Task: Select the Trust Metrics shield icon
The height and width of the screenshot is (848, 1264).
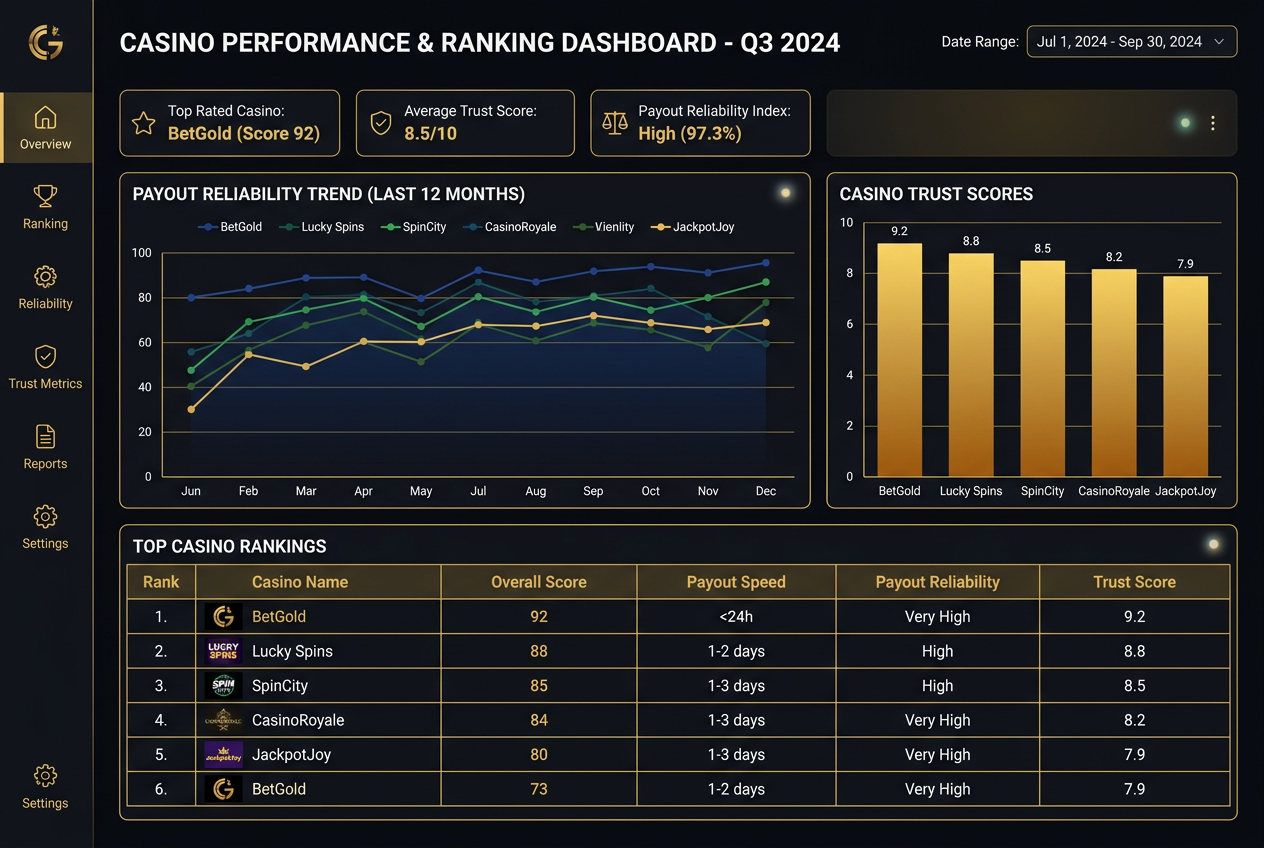Action: click(x=45, y=357)
